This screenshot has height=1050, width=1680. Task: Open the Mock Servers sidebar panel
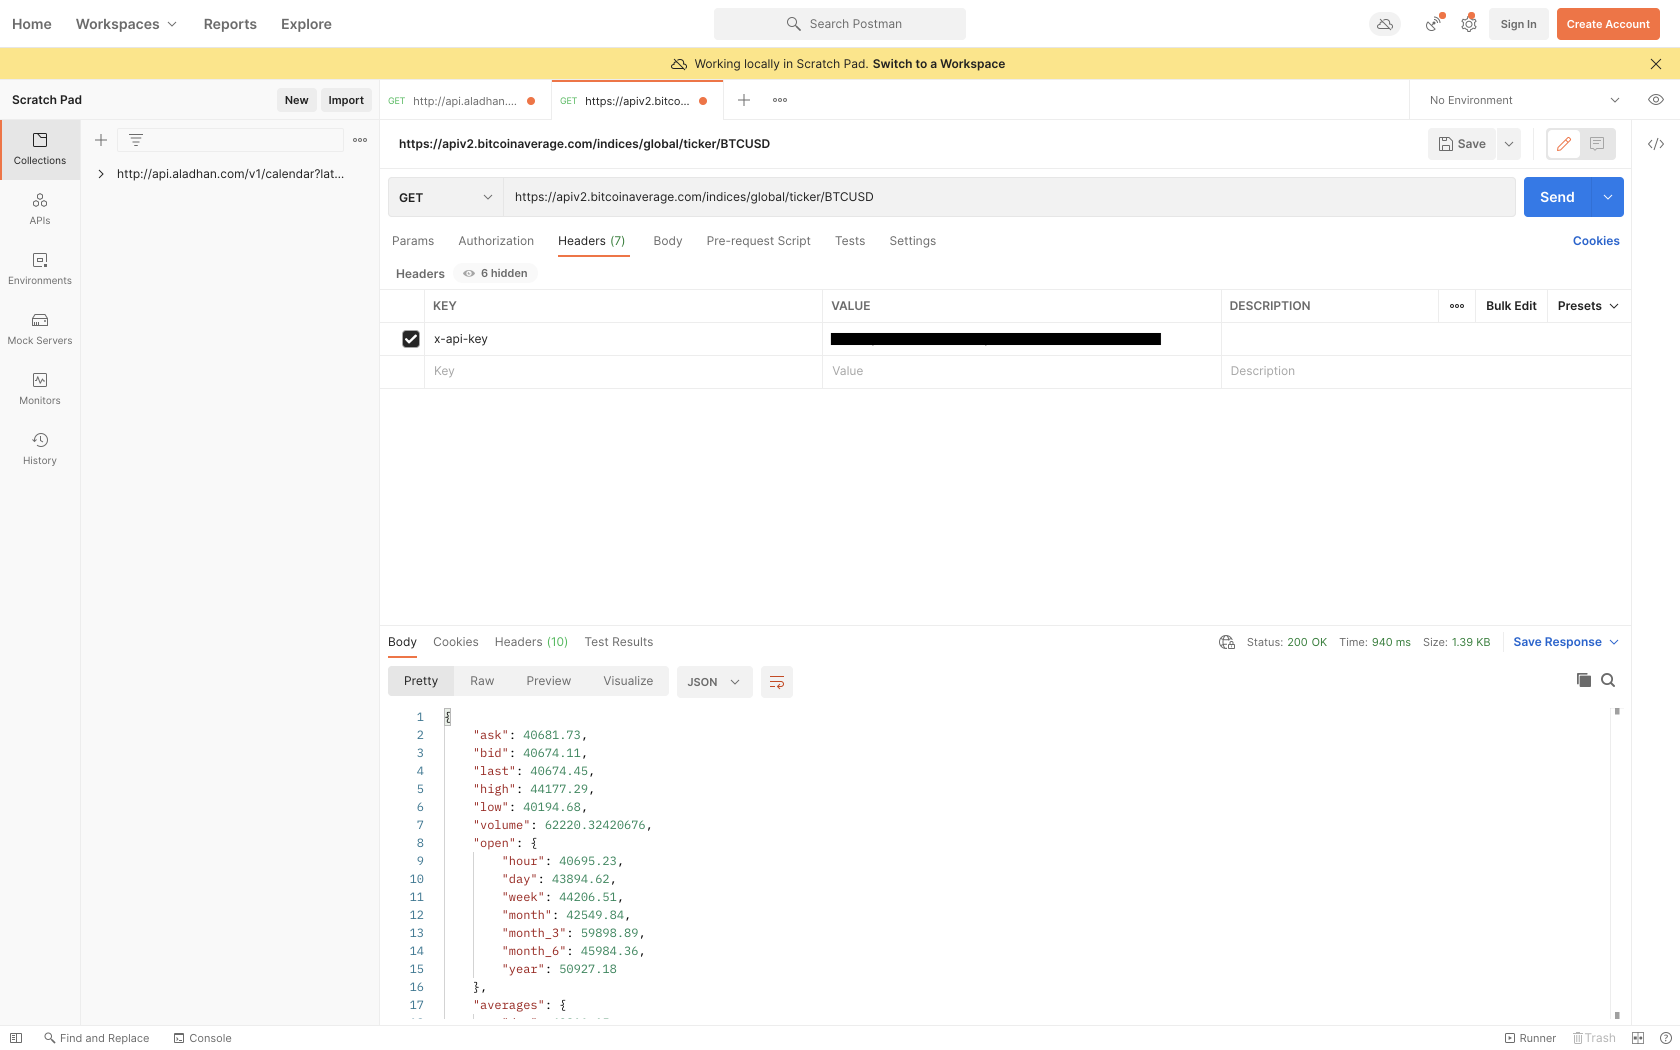click(x=40, y=329)
